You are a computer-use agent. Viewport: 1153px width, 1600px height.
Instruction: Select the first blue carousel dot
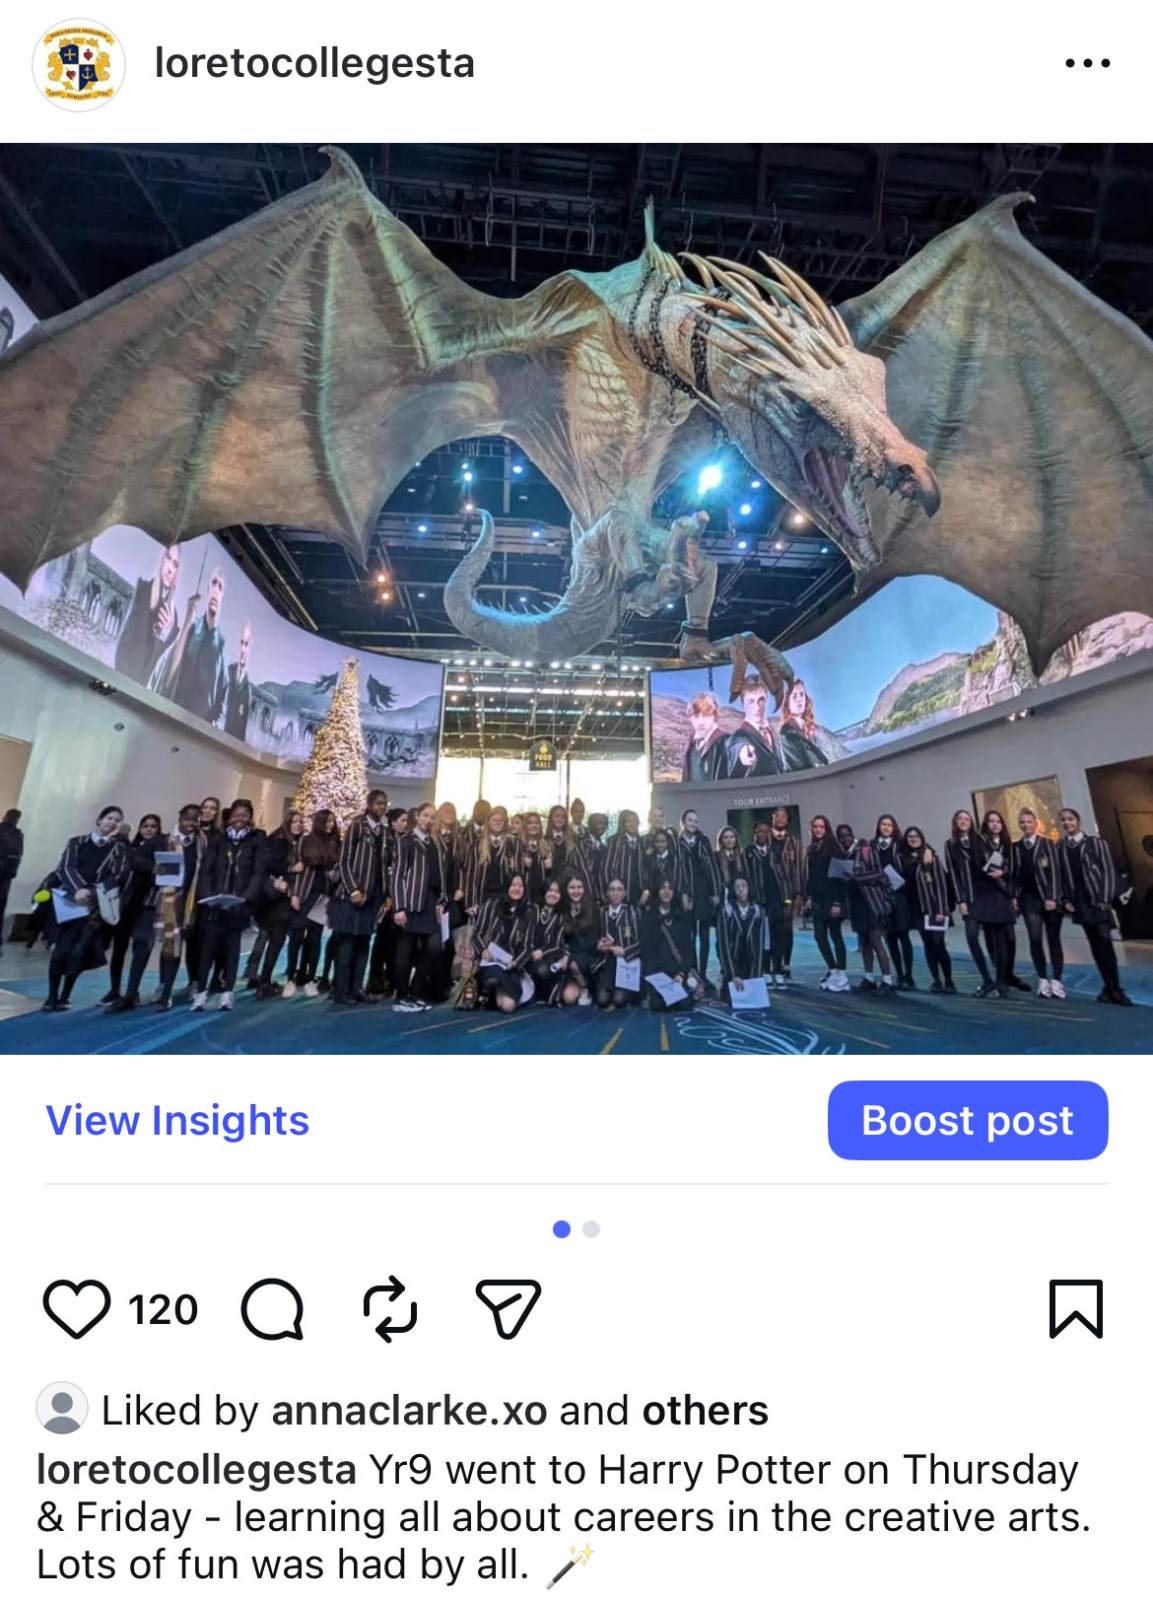(562, 1229)
